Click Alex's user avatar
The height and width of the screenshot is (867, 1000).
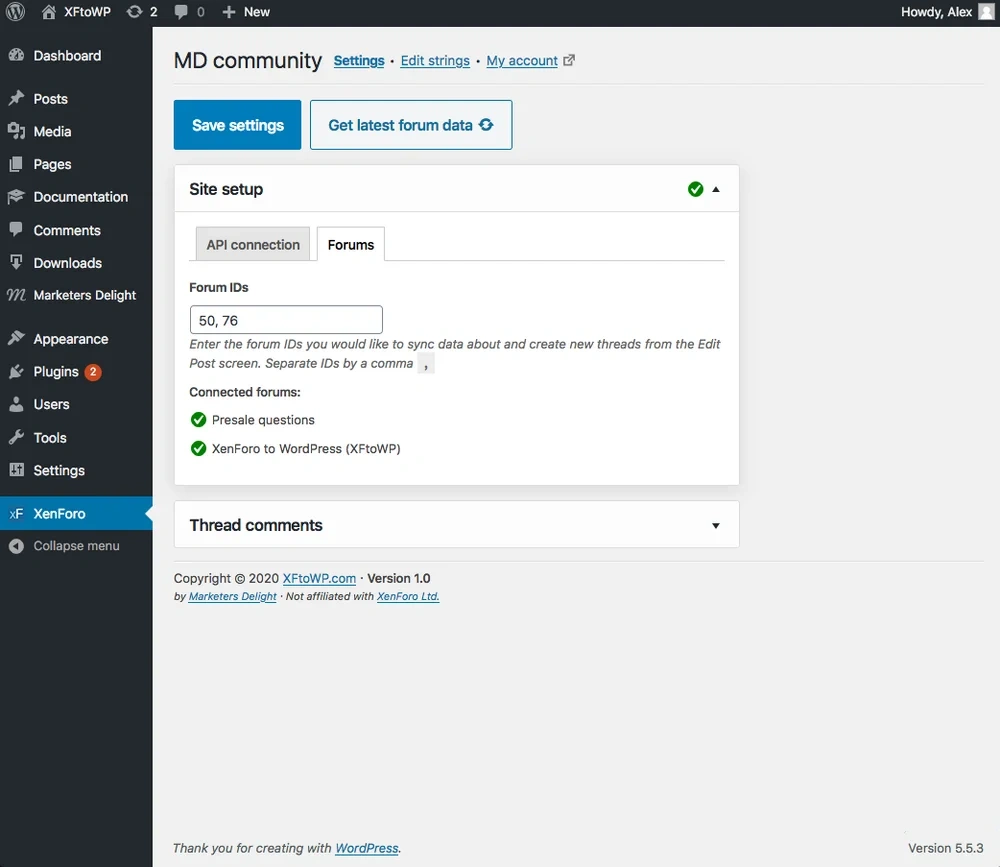pos(986,12)
